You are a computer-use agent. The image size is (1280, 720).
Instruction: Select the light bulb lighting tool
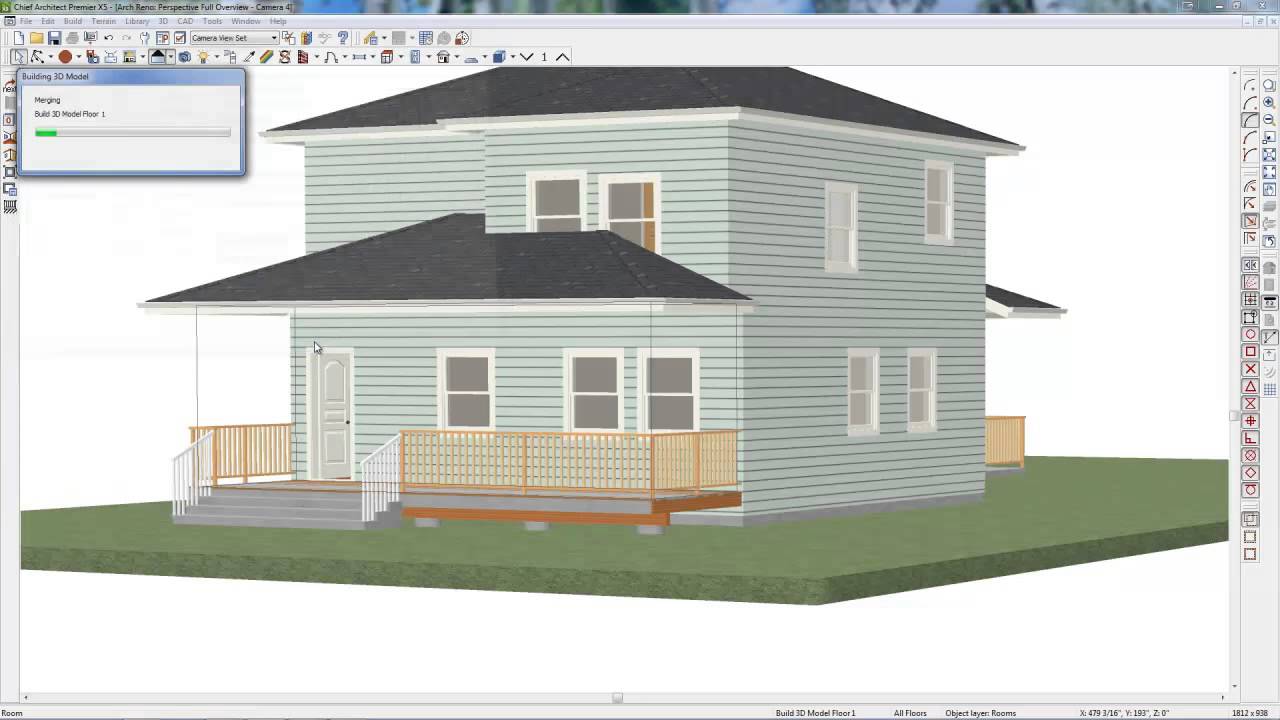click(203, 57)
